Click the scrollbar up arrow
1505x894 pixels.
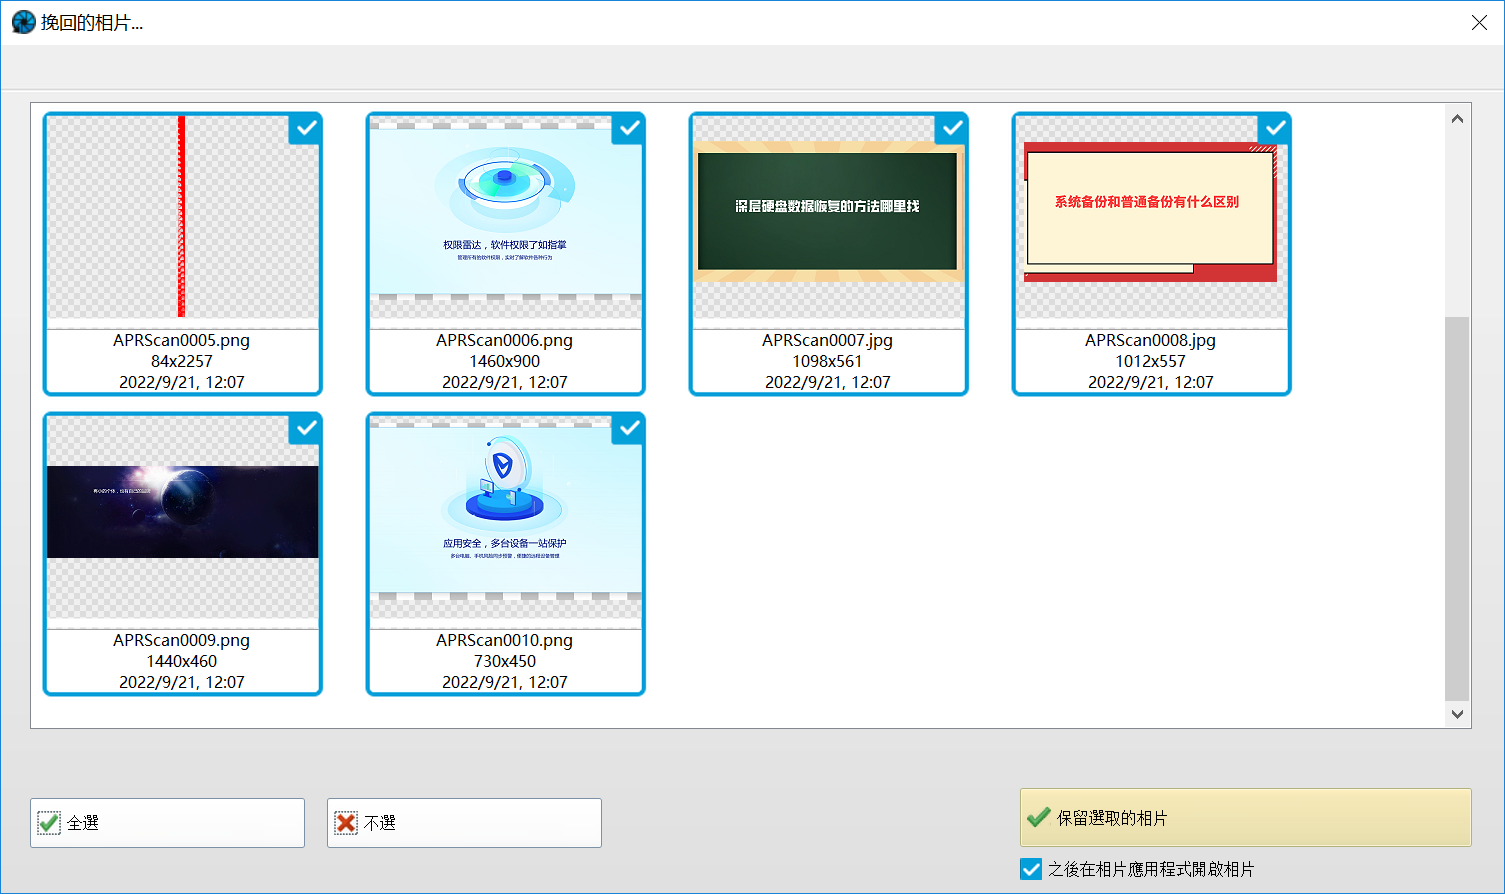[1457, 118]
